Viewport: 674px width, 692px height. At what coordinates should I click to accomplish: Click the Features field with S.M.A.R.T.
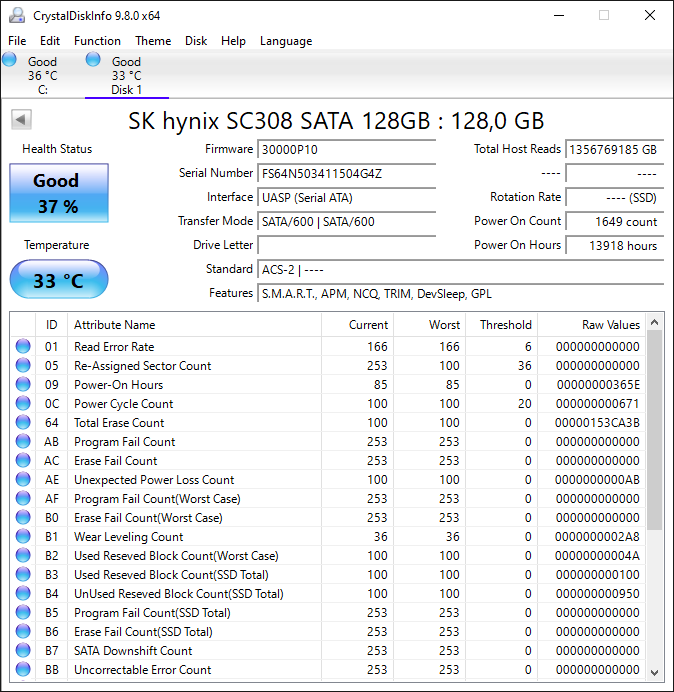[460, 293]
